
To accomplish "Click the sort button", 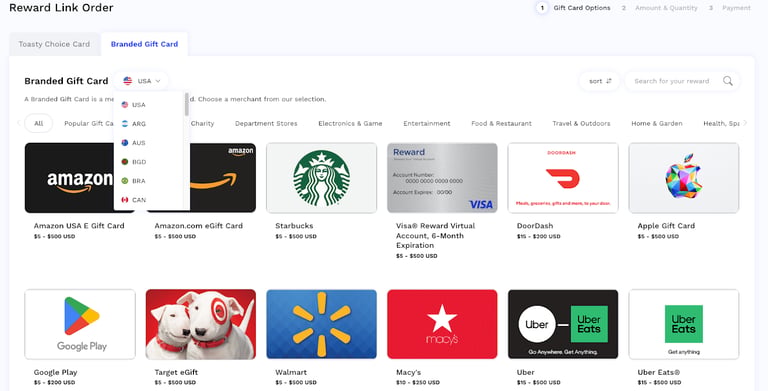I will click(600, 81).
